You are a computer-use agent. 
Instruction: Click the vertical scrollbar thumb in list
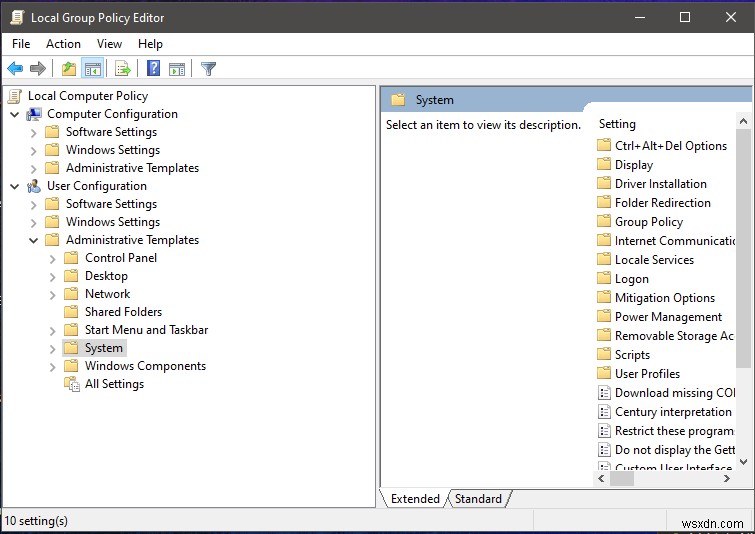click(743, 248)
